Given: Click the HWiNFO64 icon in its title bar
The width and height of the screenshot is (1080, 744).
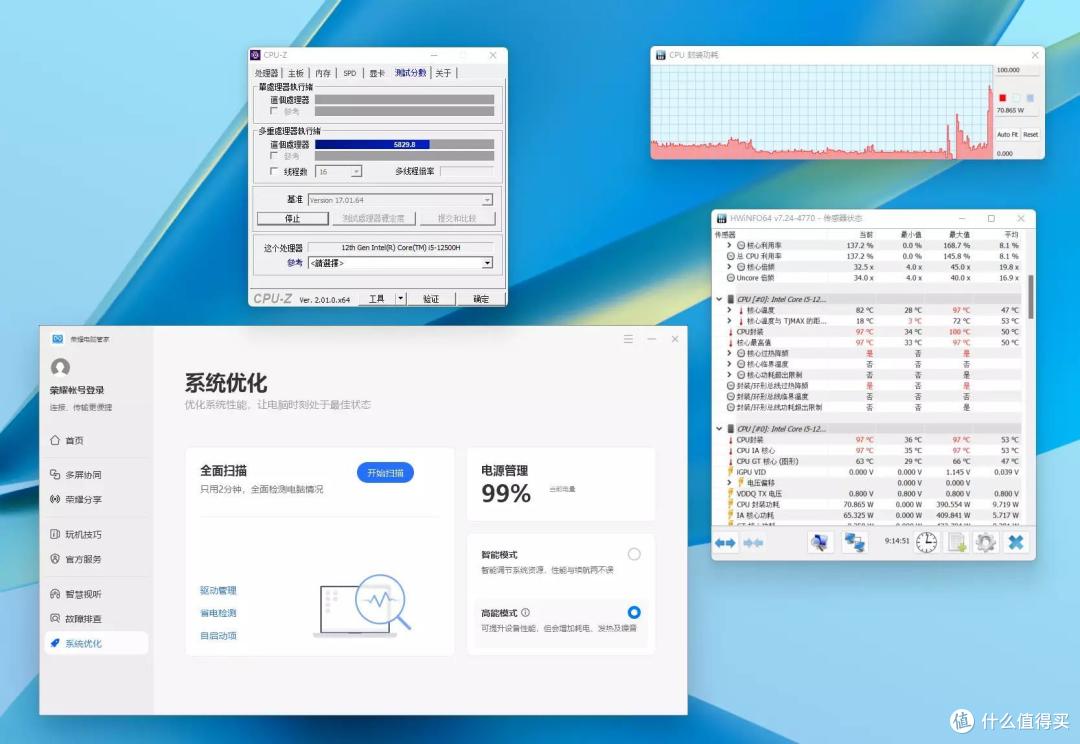Looking at the screenshot, I should (722, 218).
